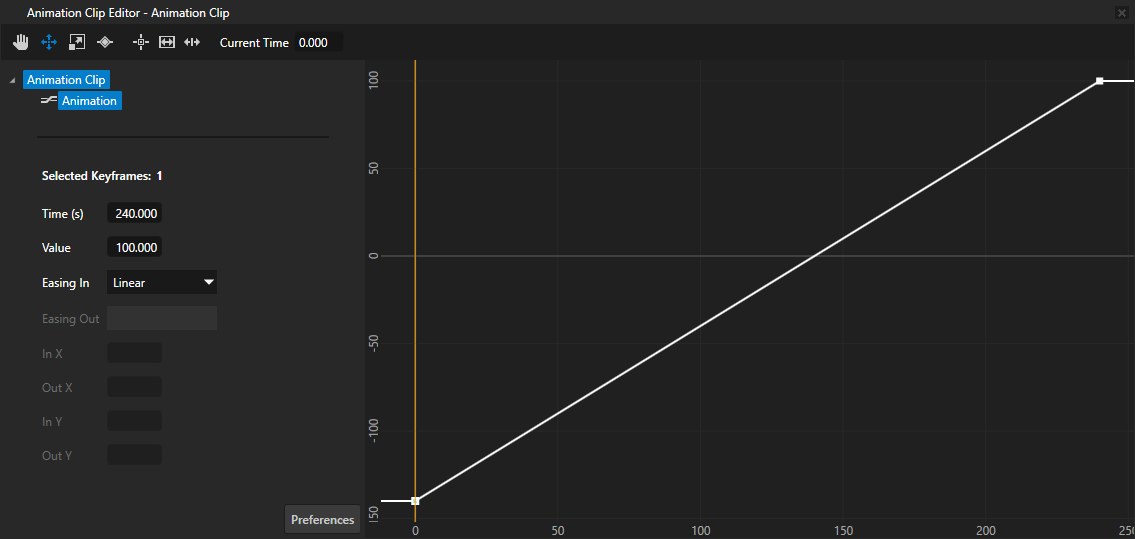This screenshot has width=1135, height=539.
Task: Select the Scale keyframes tool
Action: 76,42
